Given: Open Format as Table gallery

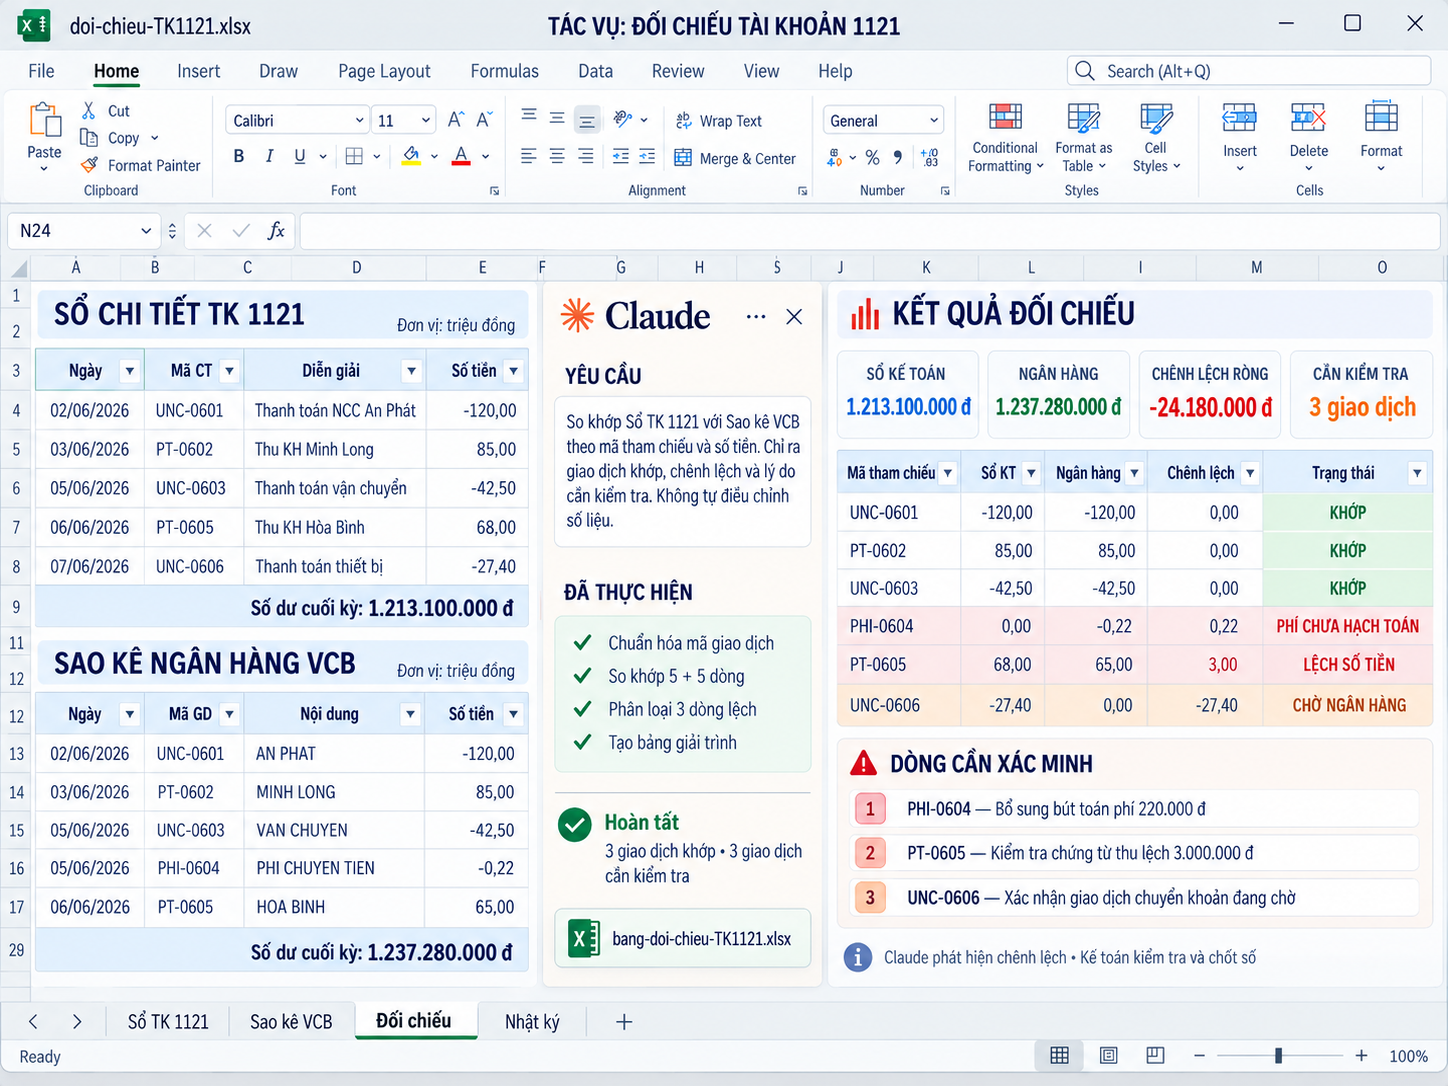Looking at the screenshot, I should pos(1083,138).
